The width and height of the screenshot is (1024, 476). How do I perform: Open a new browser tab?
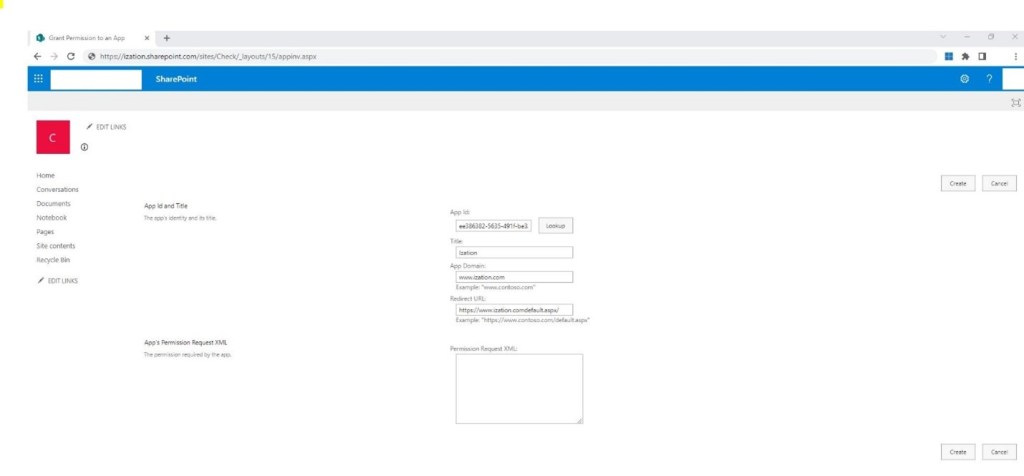coord(167,37)
